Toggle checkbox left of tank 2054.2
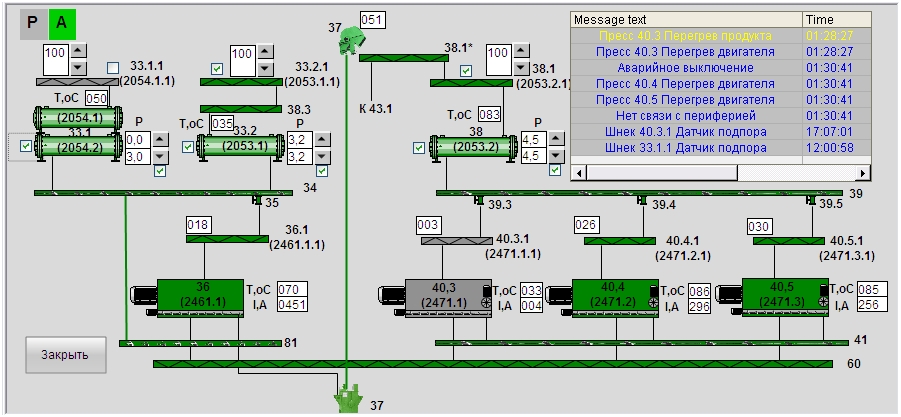This screenshot has height=417, width=901. point(26,147)
